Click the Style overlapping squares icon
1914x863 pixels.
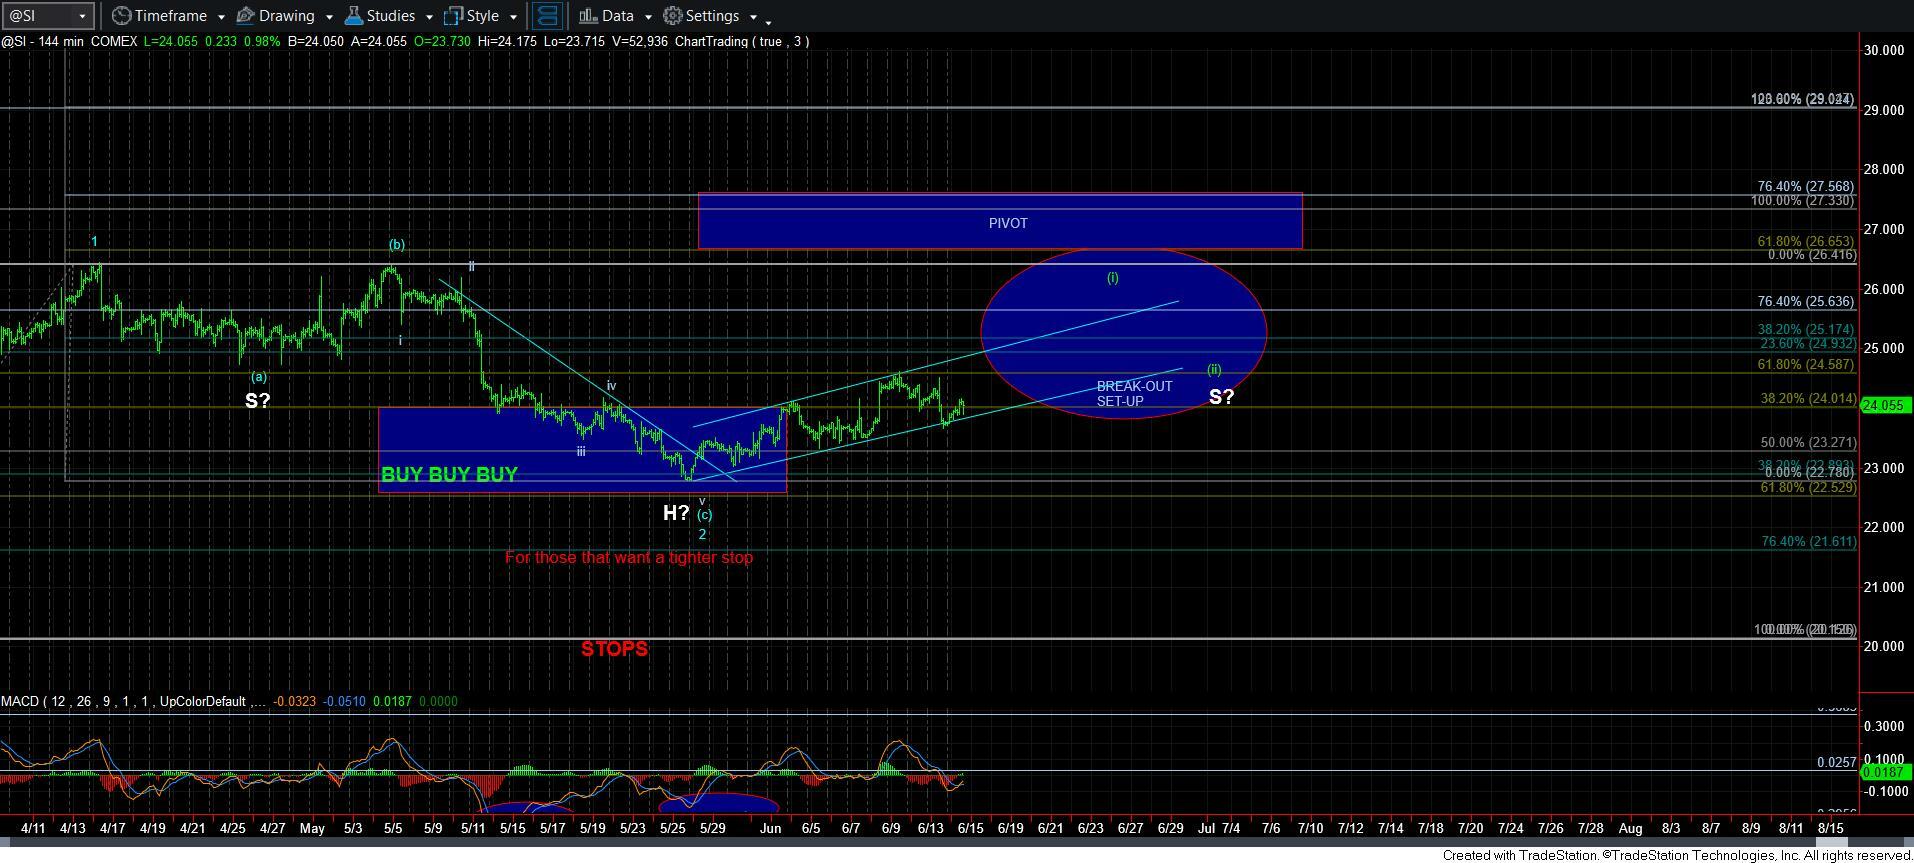[x=454, y=16]
